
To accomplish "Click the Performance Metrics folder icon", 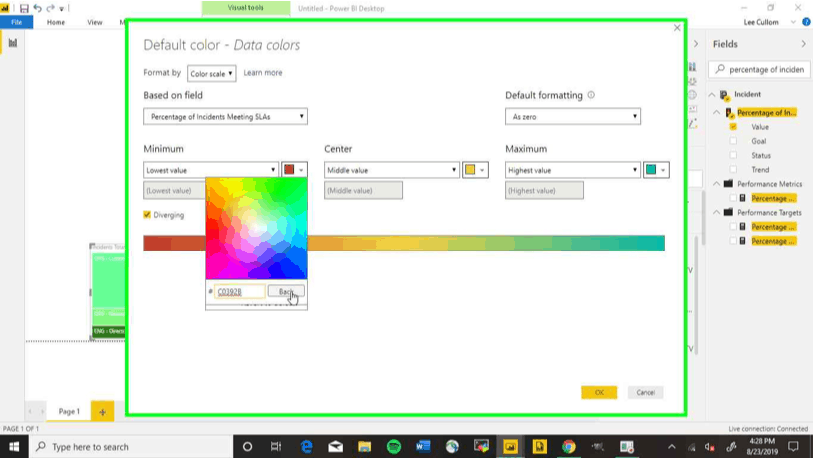I will (x=728, y=184).
